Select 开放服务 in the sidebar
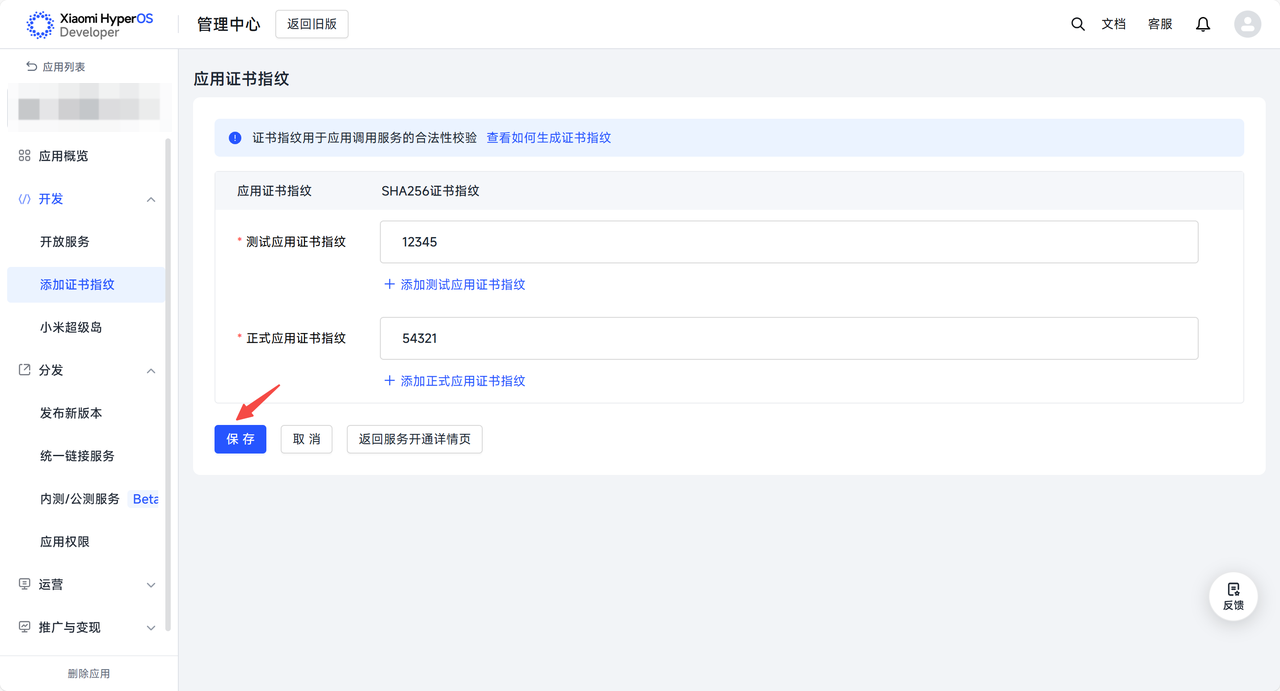This screenshot has width=1280, height=691. (65, 242)
